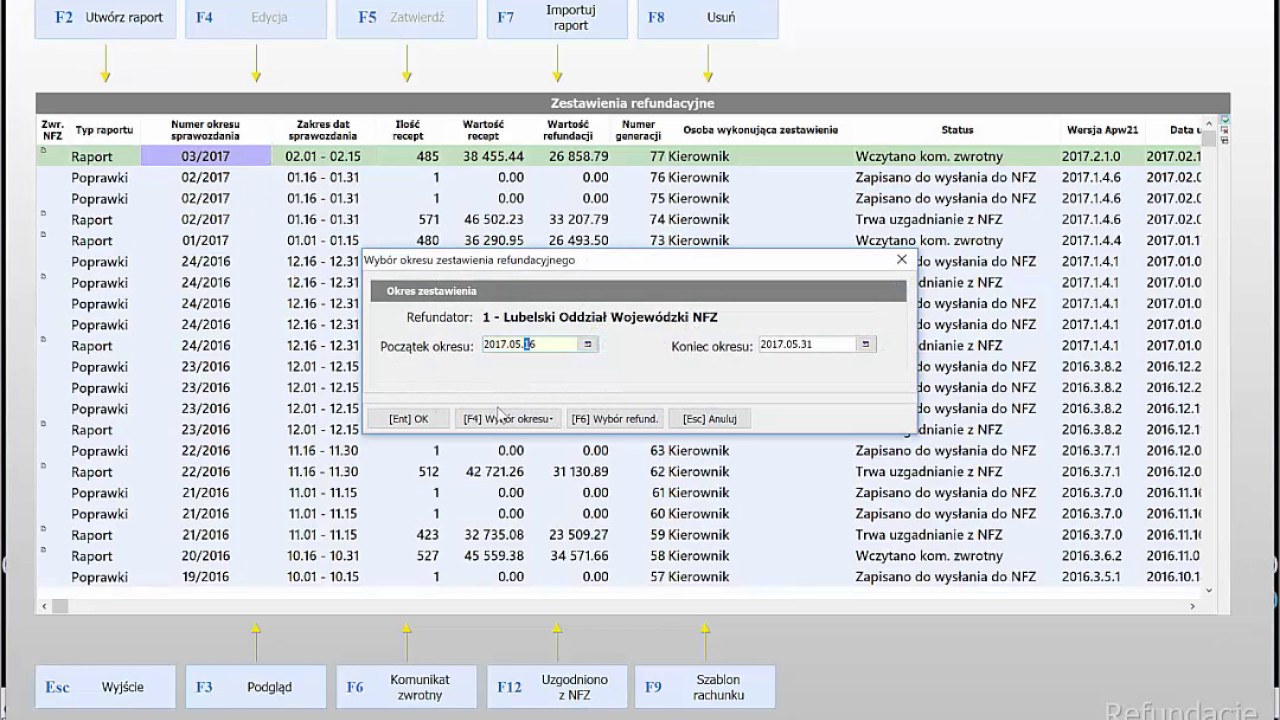Click the Wartość refundacji column header
Viewport: 1280px width, 720px height.
(x=568, y=130)
